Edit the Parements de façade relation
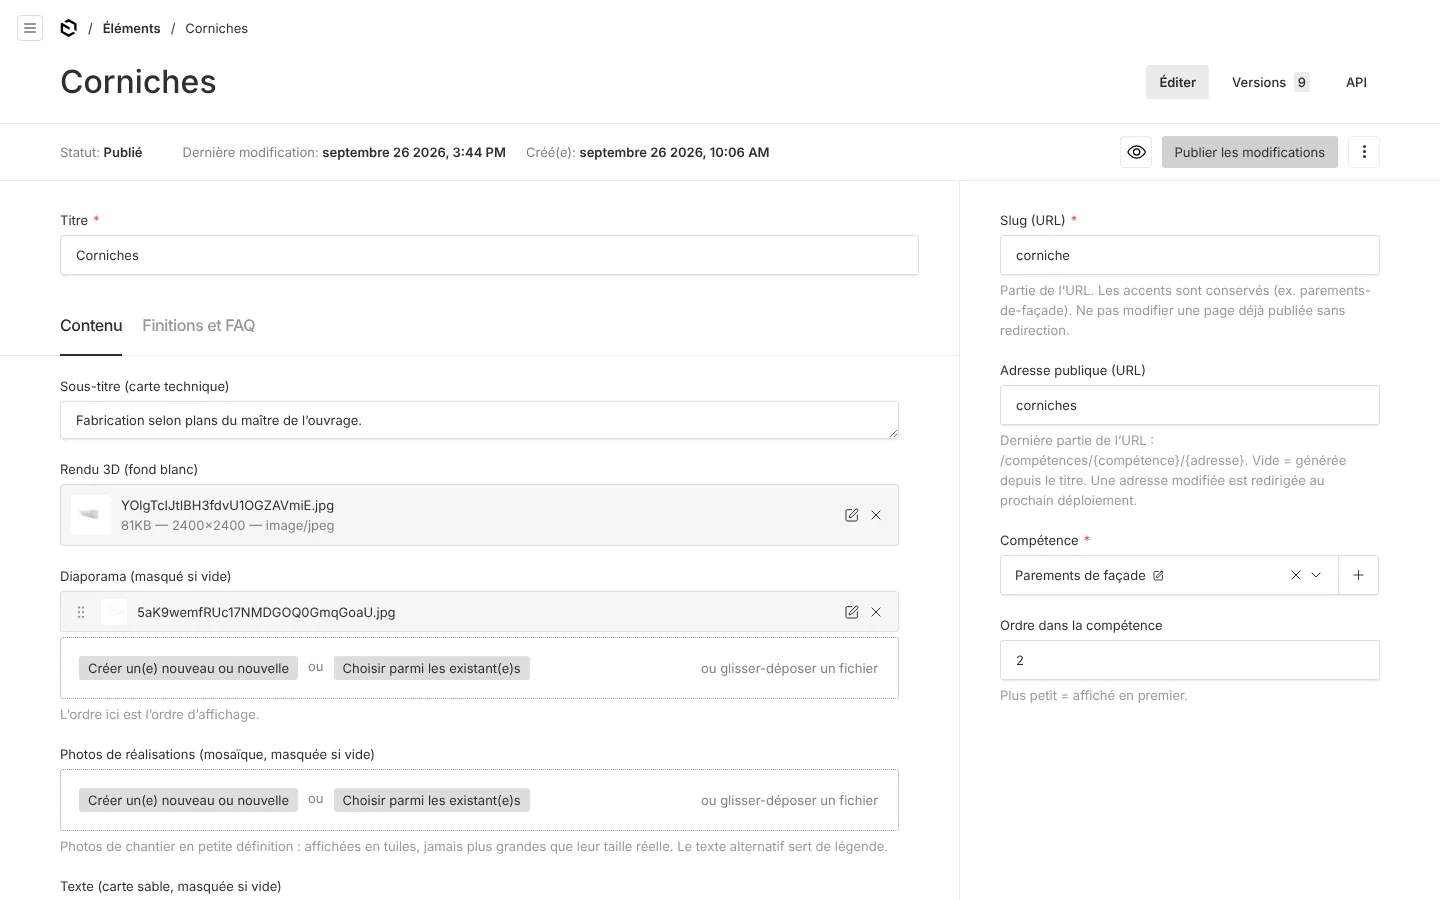 pos(1158,575)
